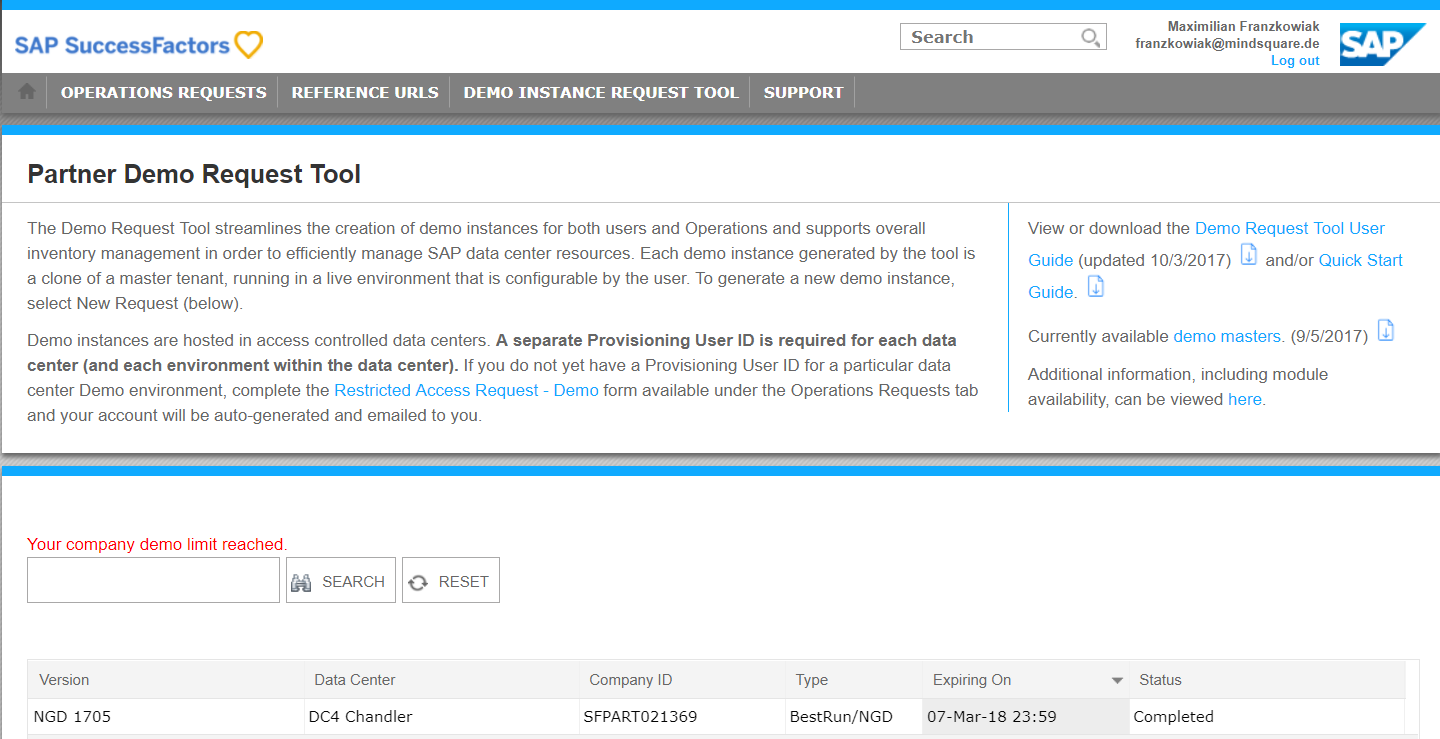This screenshot has height=739, width=1440.
Task: Click the Company ID column header
Action: point(681,680)
